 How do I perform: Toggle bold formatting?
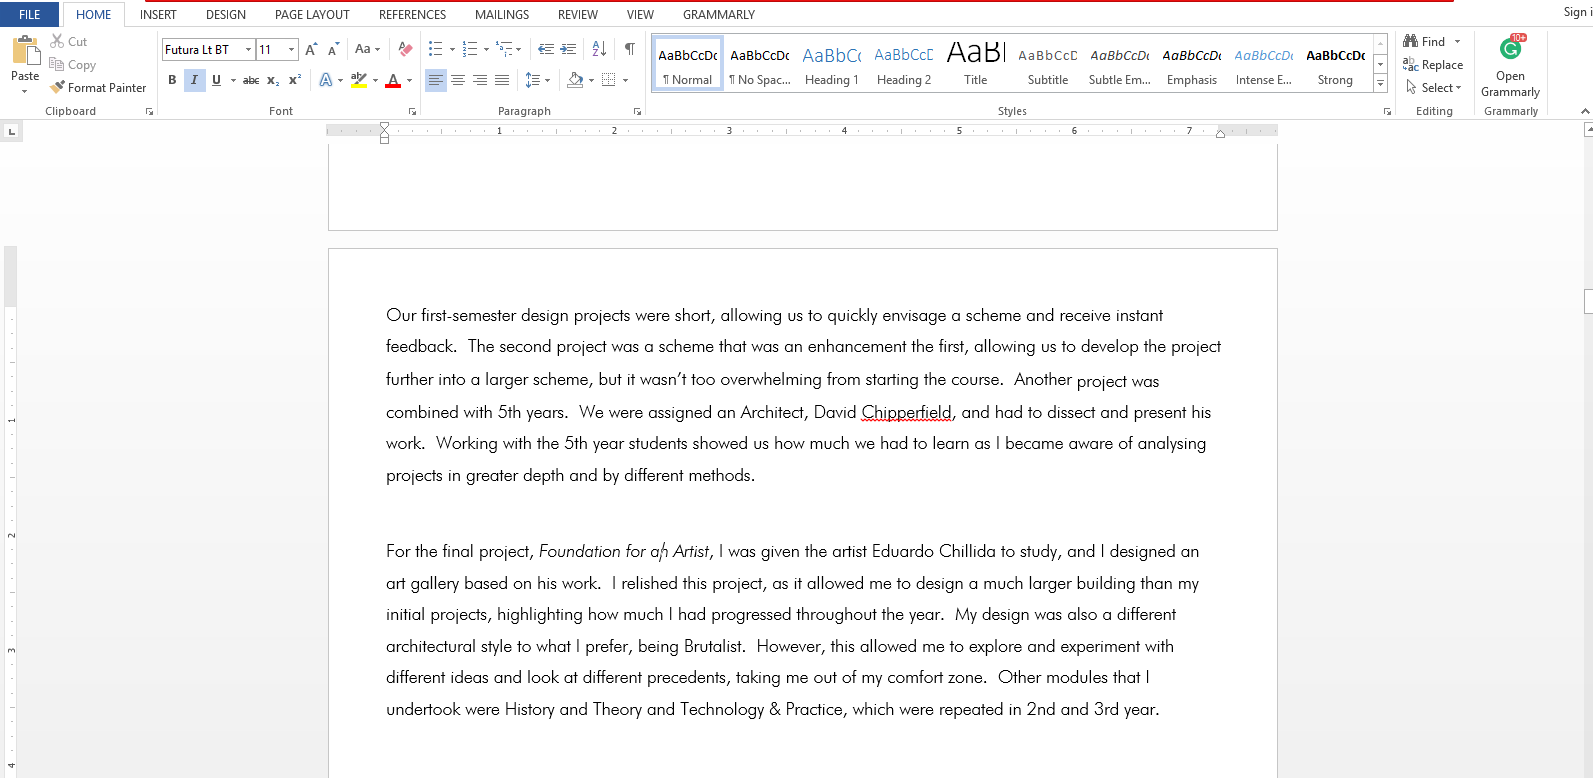172,80
